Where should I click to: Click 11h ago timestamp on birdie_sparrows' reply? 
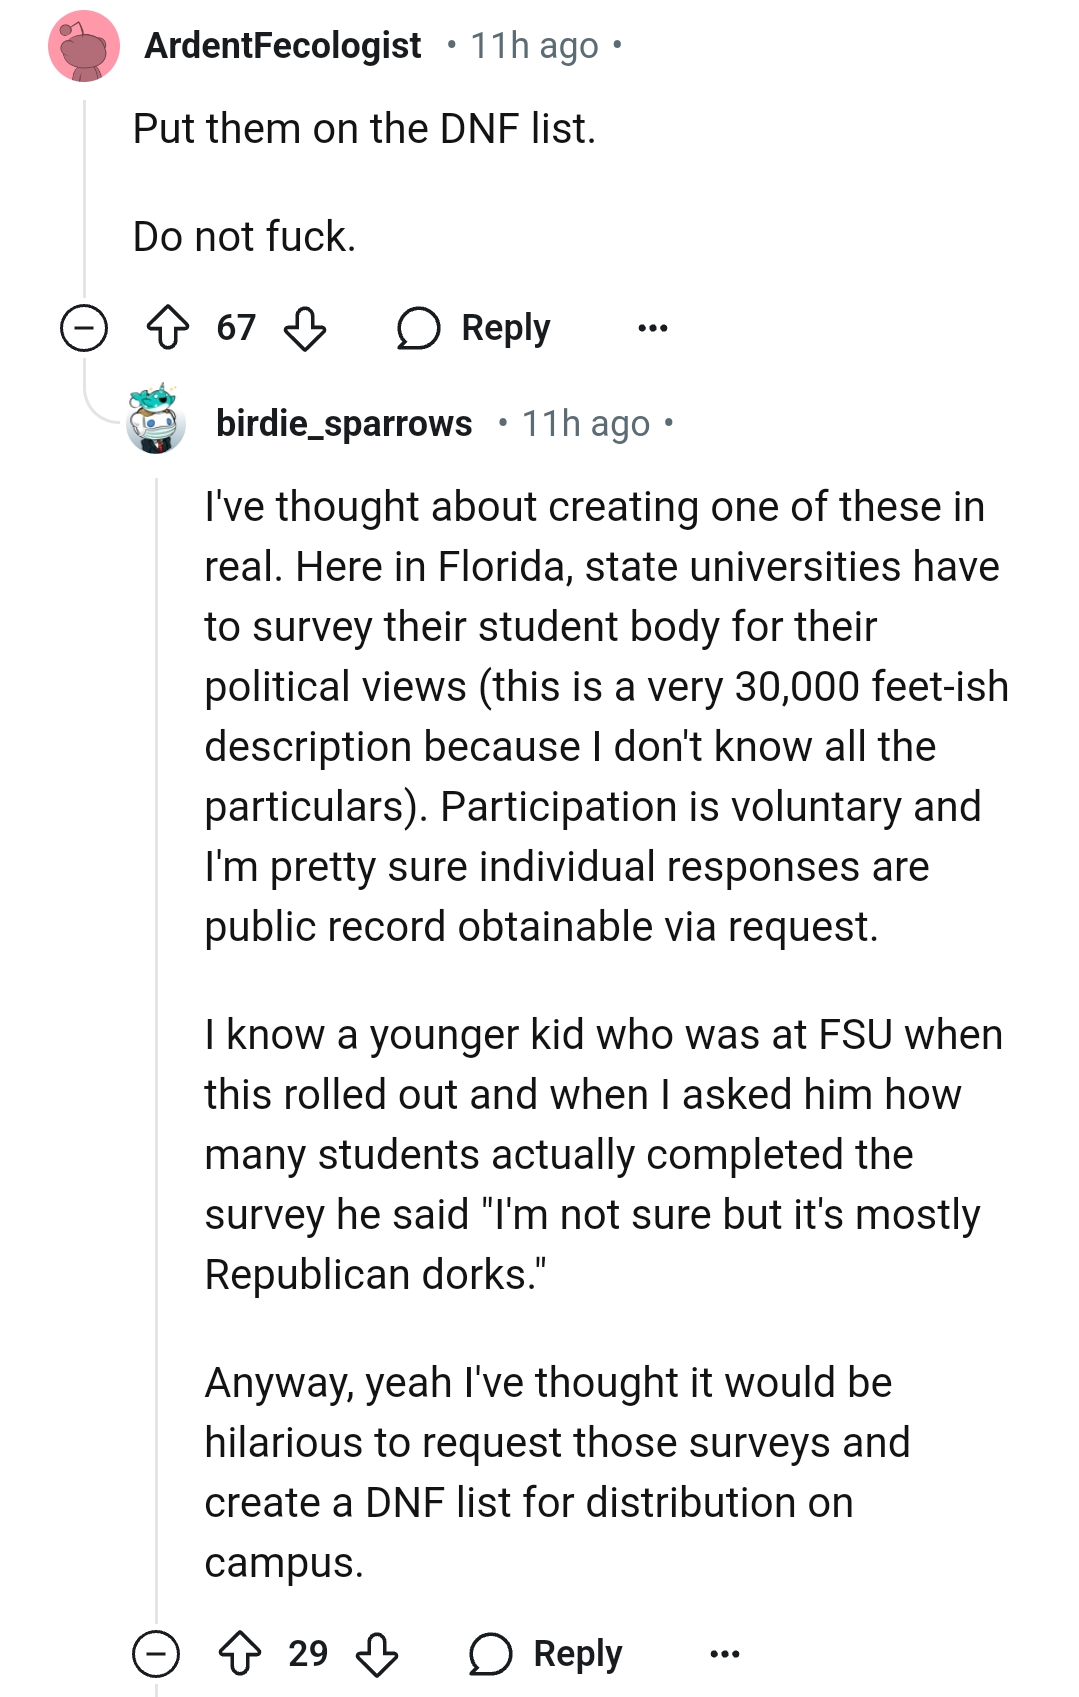tap(585, 424)
